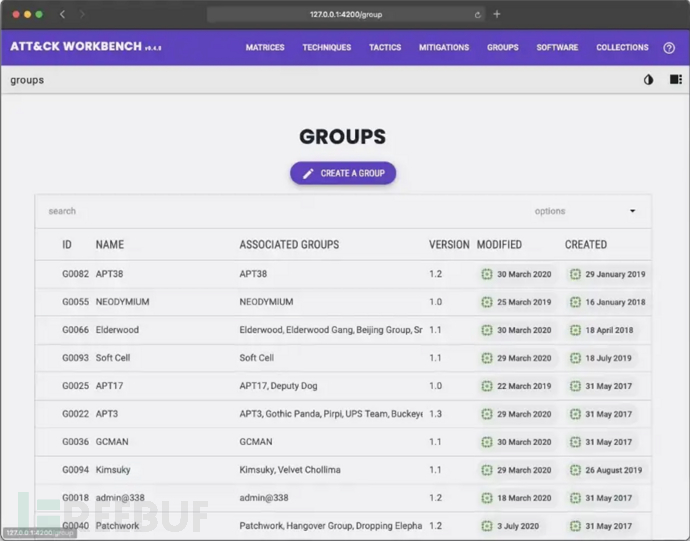This screenshot has width=690, height=541.
Task: Sort by the MODIFIED column header
Action: [x=499, y=244]
